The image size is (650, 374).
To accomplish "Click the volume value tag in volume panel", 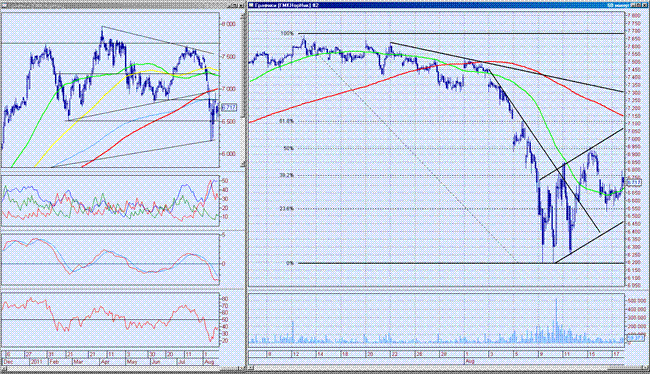I will point(634,338).
